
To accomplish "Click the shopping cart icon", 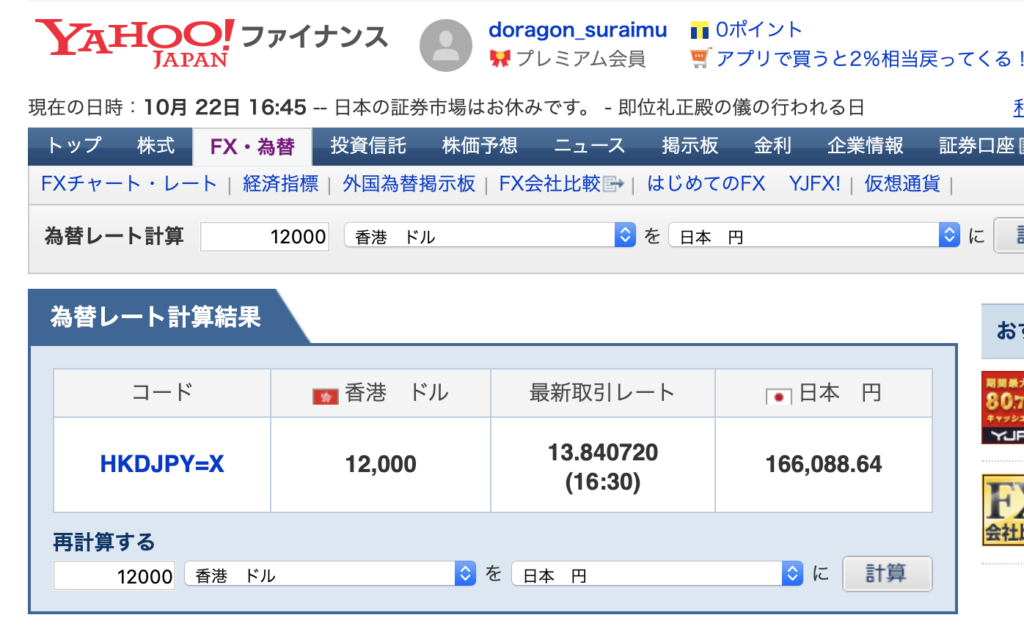I will 700,59.
